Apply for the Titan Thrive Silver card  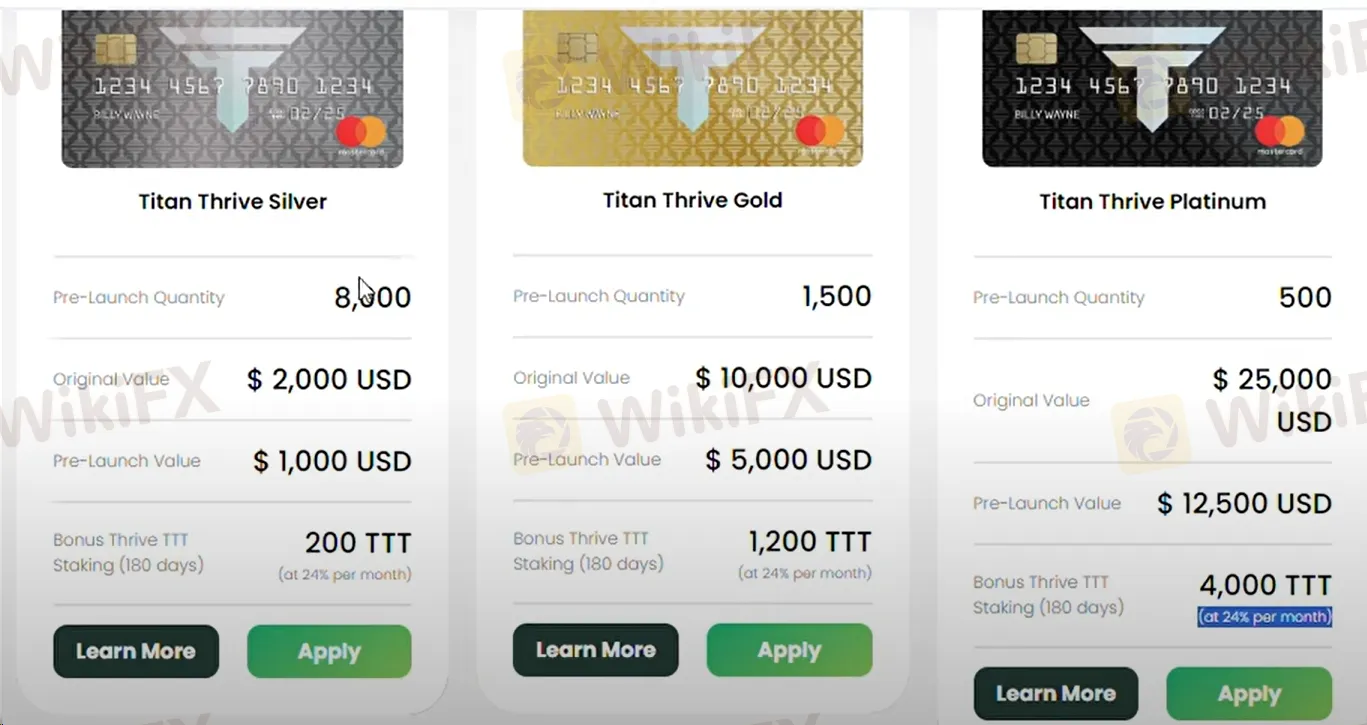coord(329,652)
